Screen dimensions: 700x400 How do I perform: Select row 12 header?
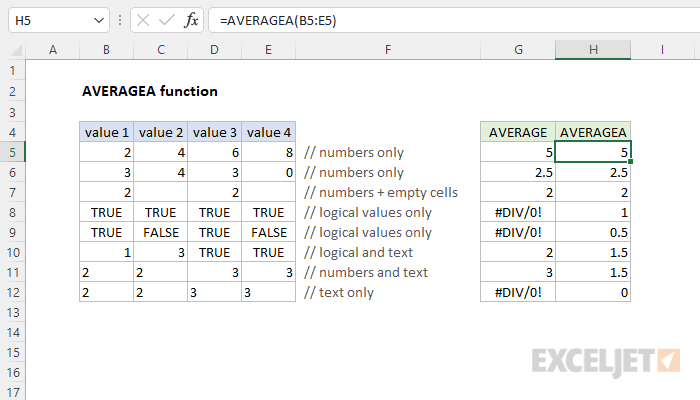click(12, 292)
